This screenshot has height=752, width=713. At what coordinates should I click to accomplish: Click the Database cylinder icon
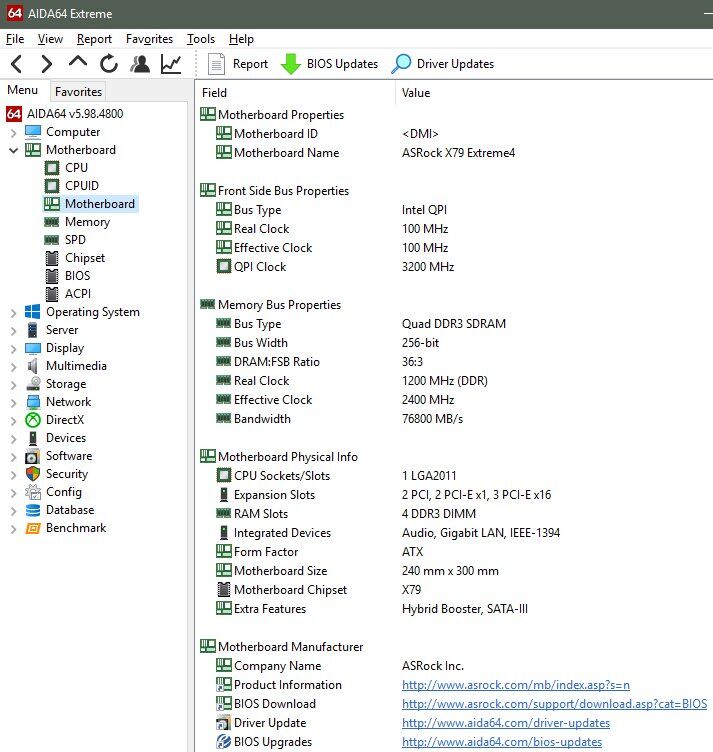tap(33, 510)
